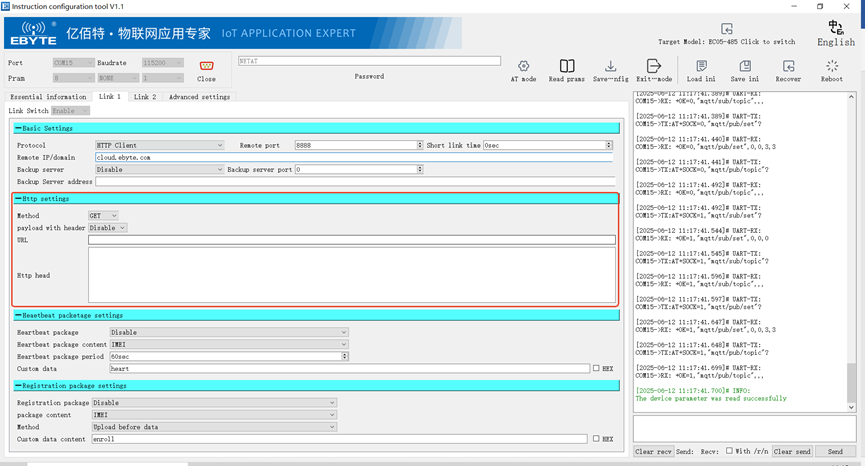Open the Link Switch Enable dropdown
The width and height of the screenshot is (865, 466).
pos(70,111)
